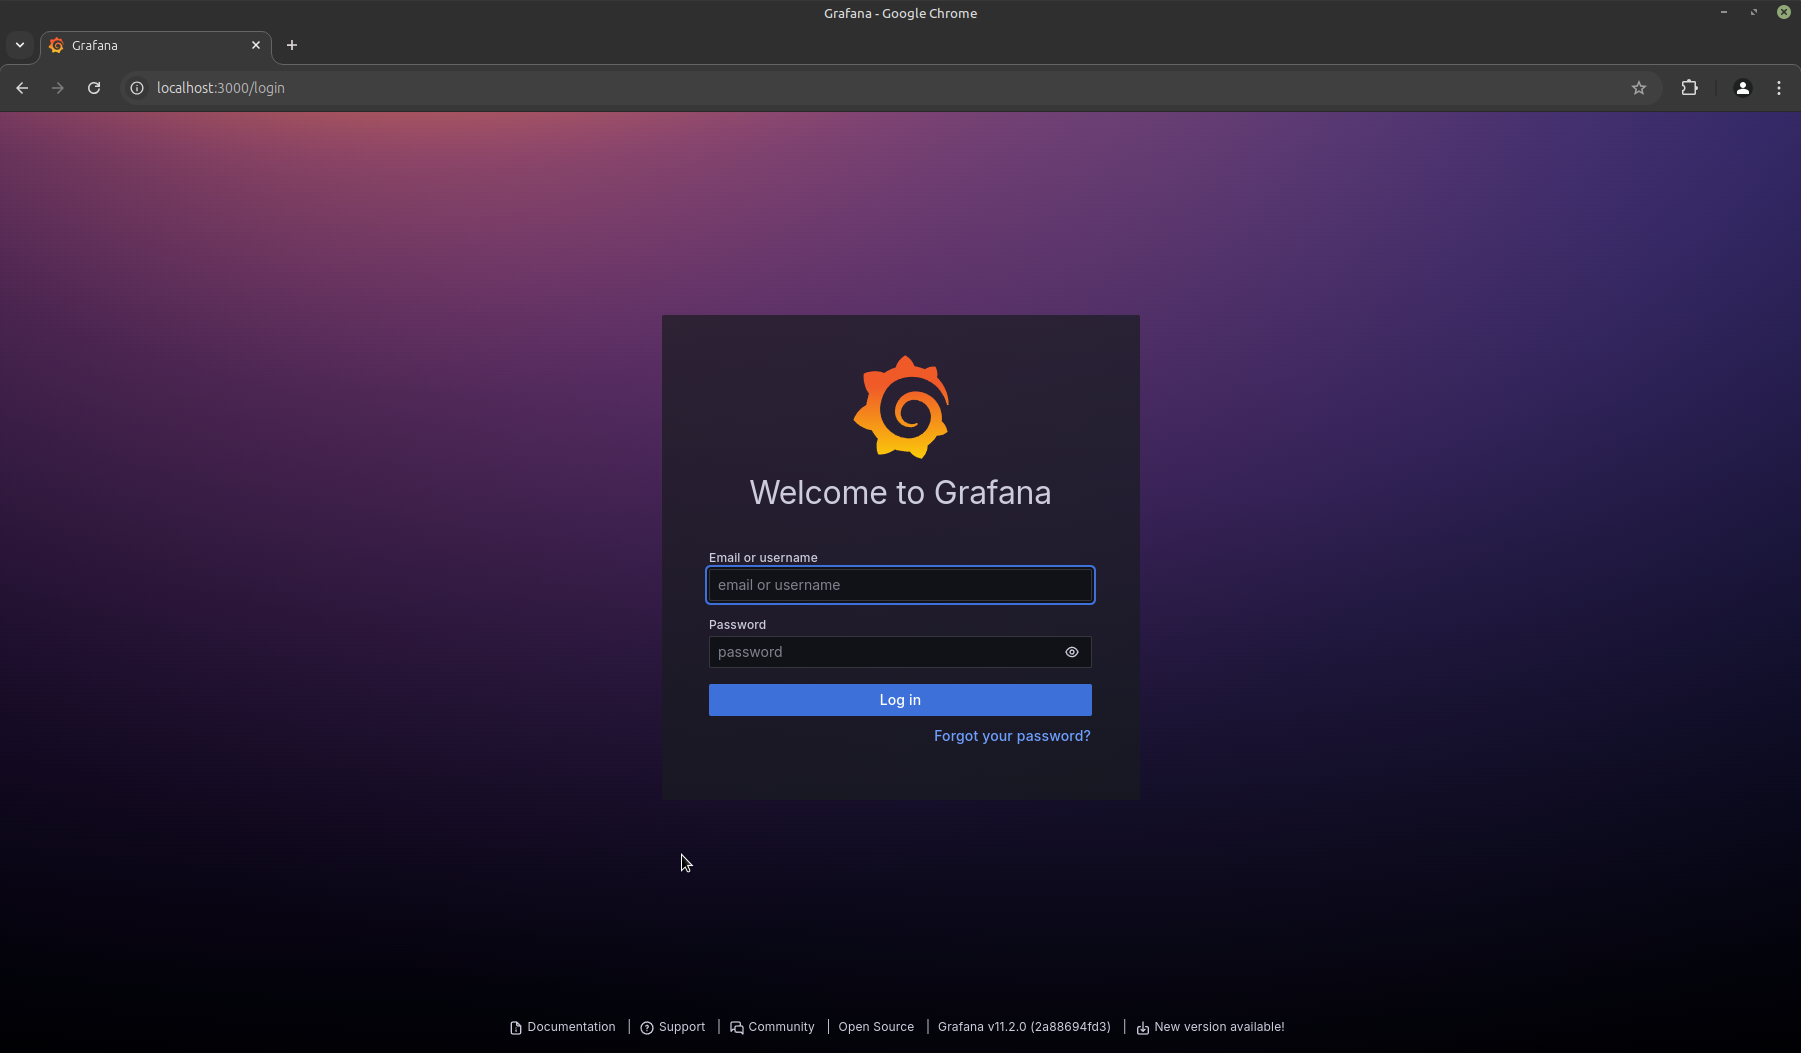Click New version available link
Viewport: 1801px width, 1053px height.
coord(1210,1027)
